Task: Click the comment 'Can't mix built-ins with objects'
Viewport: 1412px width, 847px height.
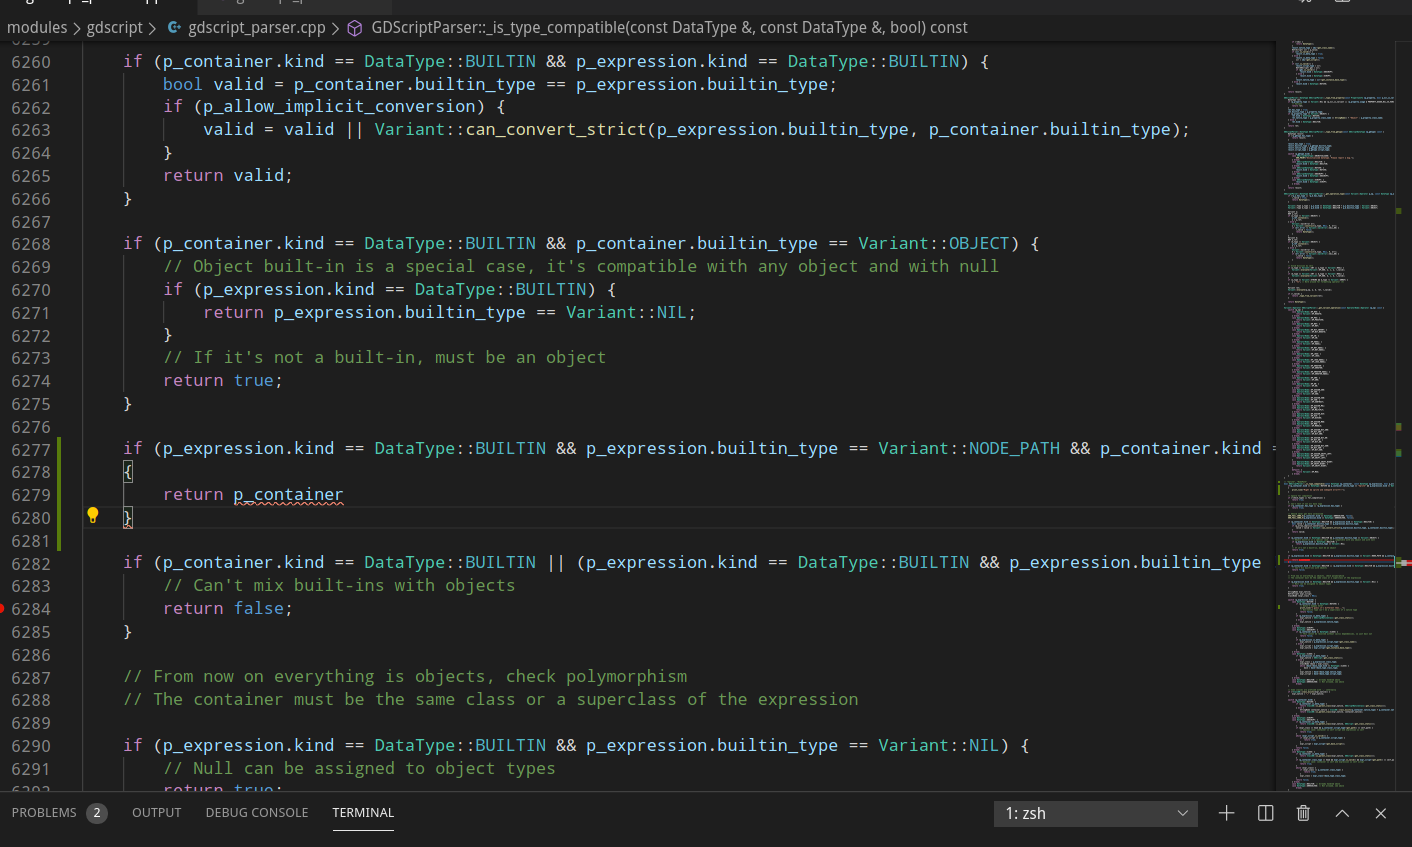Action: tap(339, 585)
